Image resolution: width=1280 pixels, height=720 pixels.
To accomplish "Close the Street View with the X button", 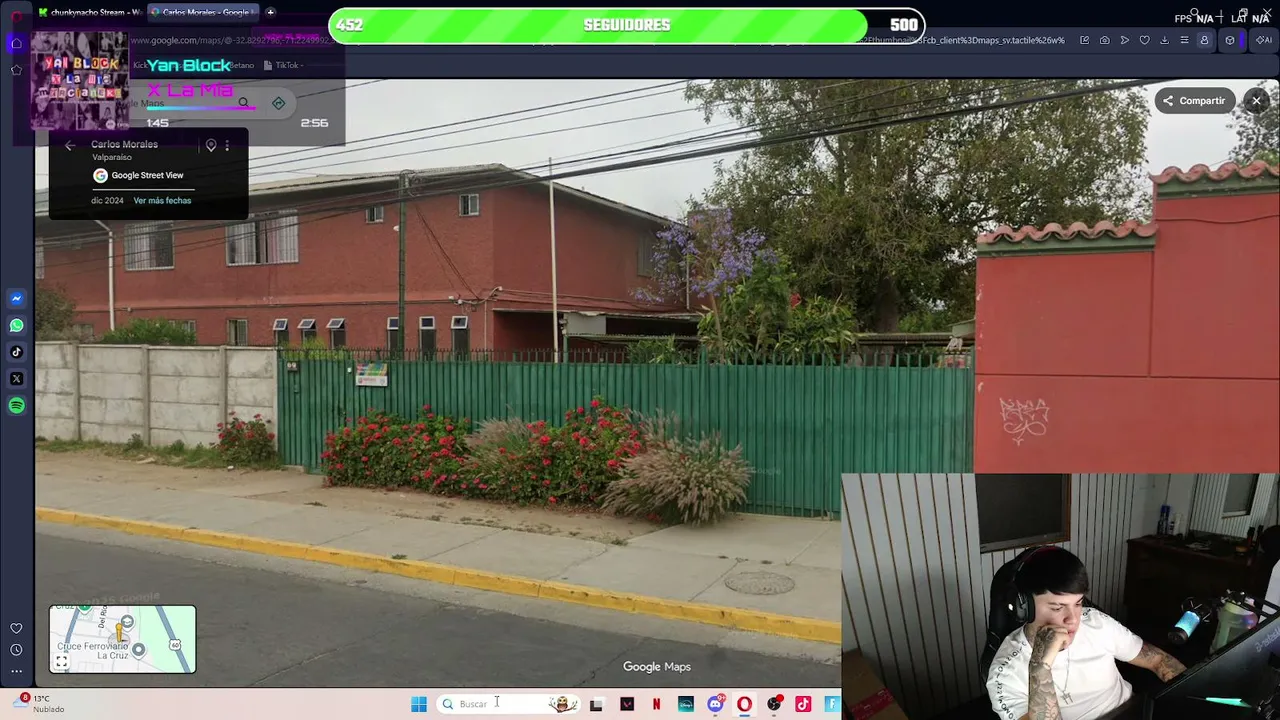I will pyautogui.click(x=1256, y=100).
